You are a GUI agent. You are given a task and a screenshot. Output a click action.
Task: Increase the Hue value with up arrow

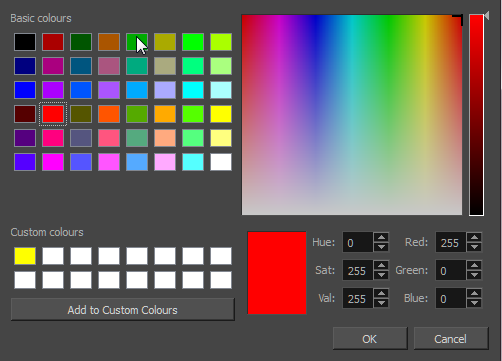tap(381, 237)
